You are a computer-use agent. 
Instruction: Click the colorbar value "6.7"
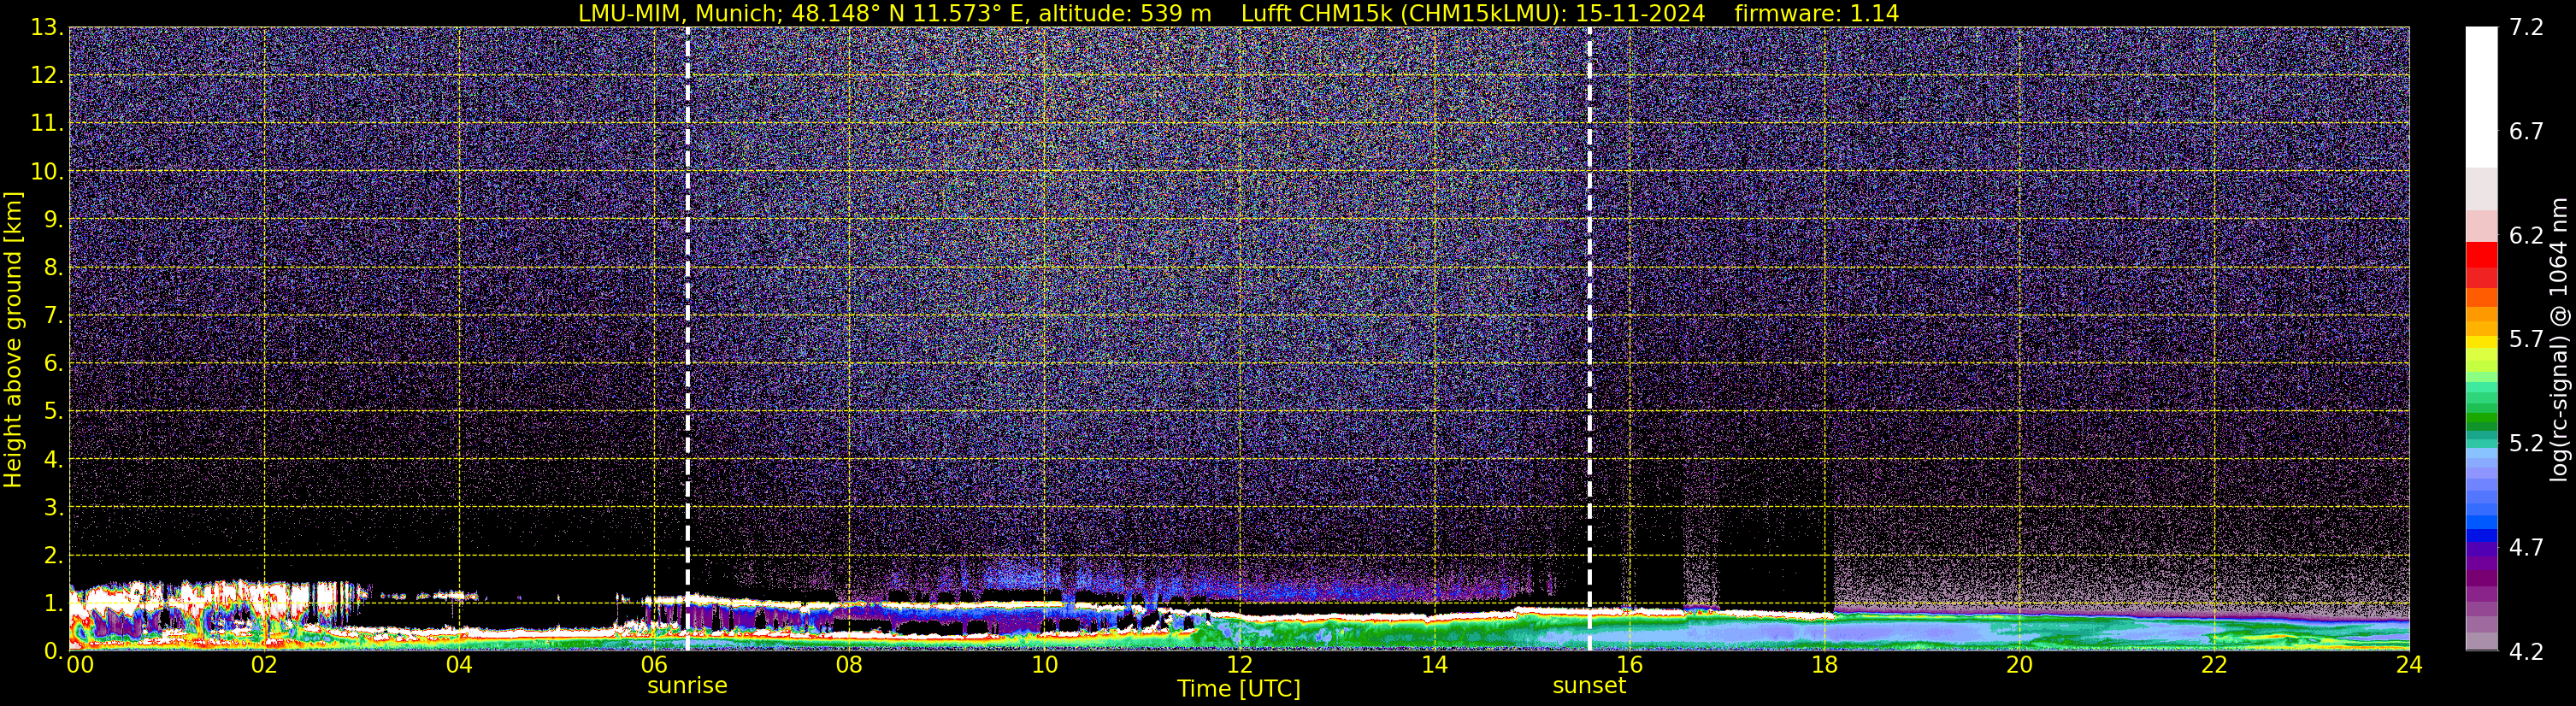tap(2526, 132)
